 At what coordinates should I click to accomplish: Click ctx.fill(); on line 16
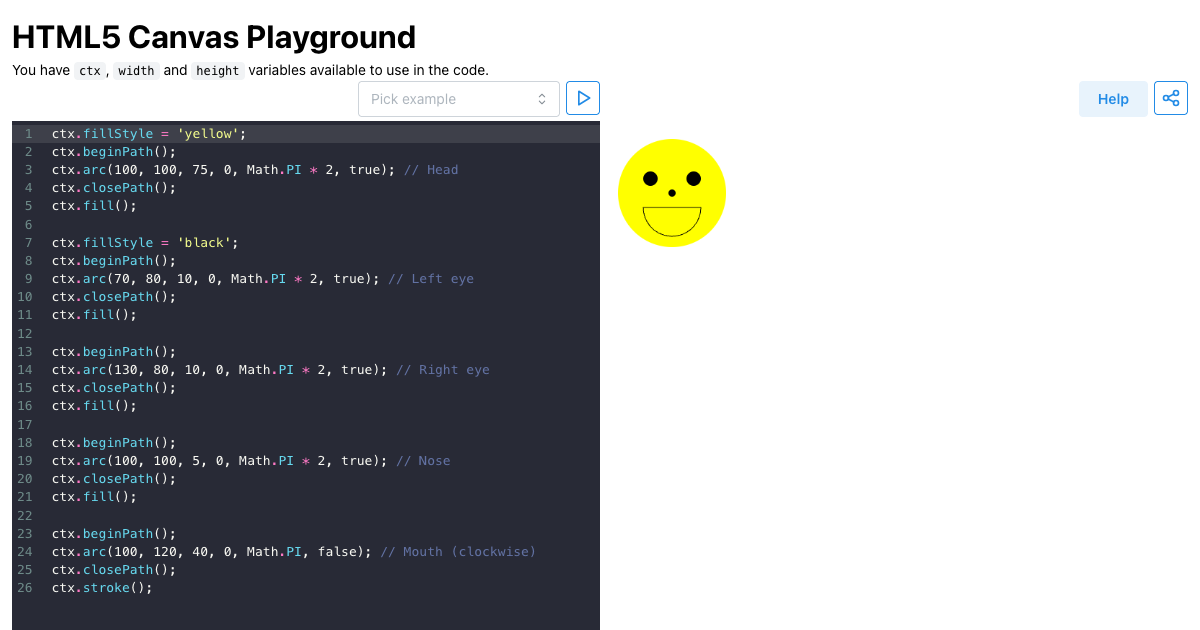click(94, 406)
